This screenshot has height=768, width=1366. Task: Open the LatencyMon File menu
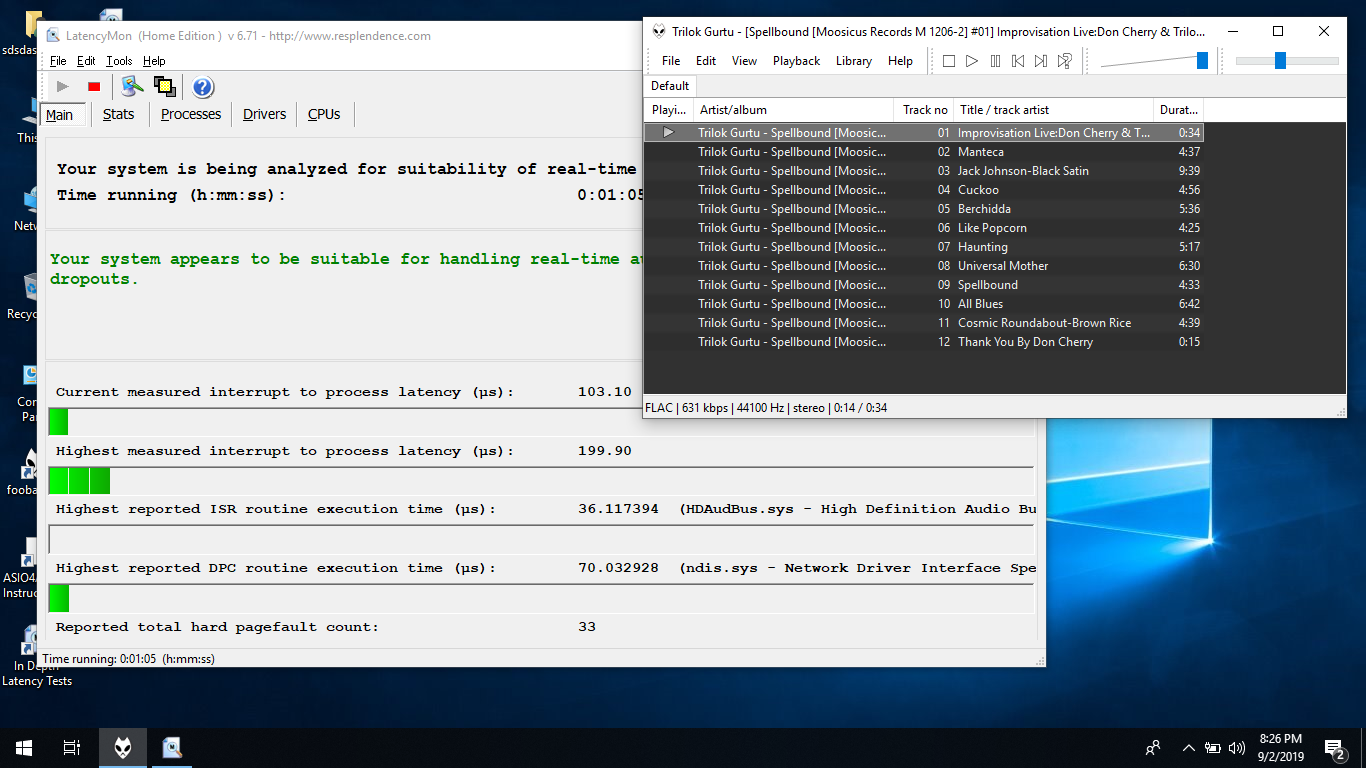coord(58,61)
